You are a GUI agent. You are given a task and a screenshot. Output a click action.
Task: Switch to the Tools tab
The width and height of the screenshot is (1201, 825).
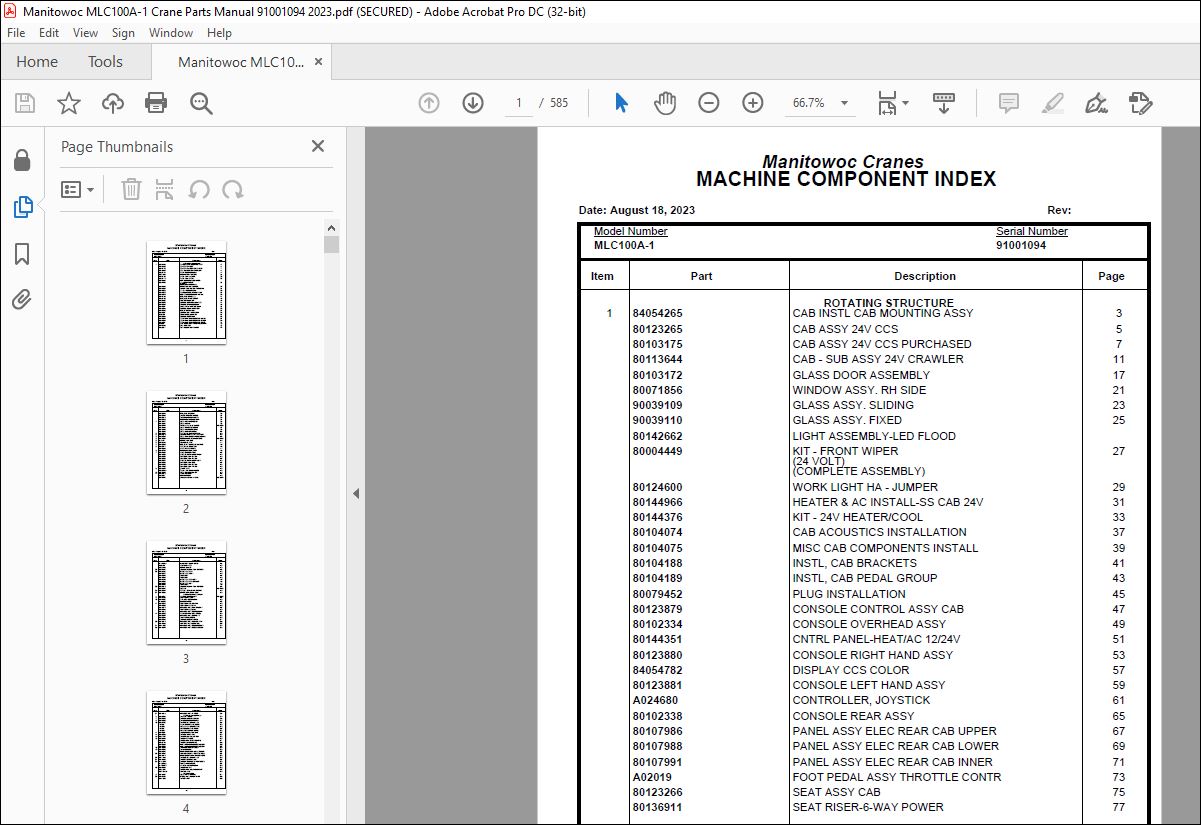105,62
